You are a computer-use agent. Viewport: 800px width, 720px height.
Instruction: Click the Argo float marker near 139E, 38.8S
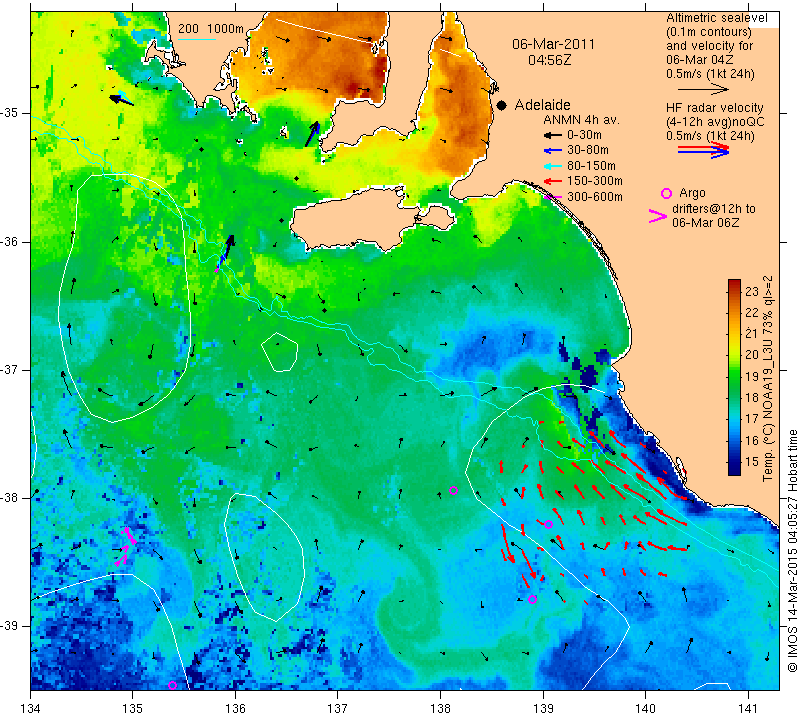532,599
